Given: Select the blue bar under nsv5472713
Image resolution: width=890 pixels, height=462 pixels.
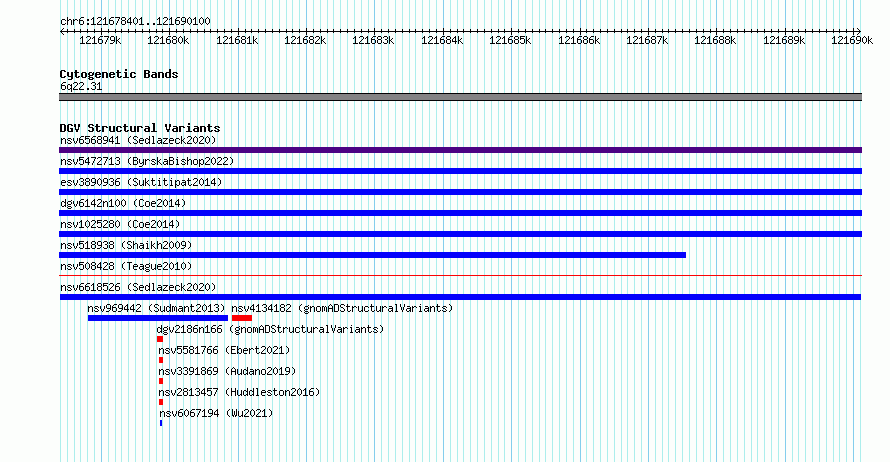Looking at the screenshot, I should click(460, 171).
